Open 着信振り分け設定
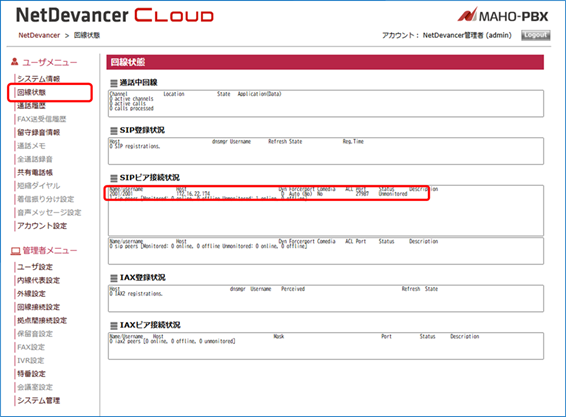The width and height of the screenshot is (566, 417). 46,199
